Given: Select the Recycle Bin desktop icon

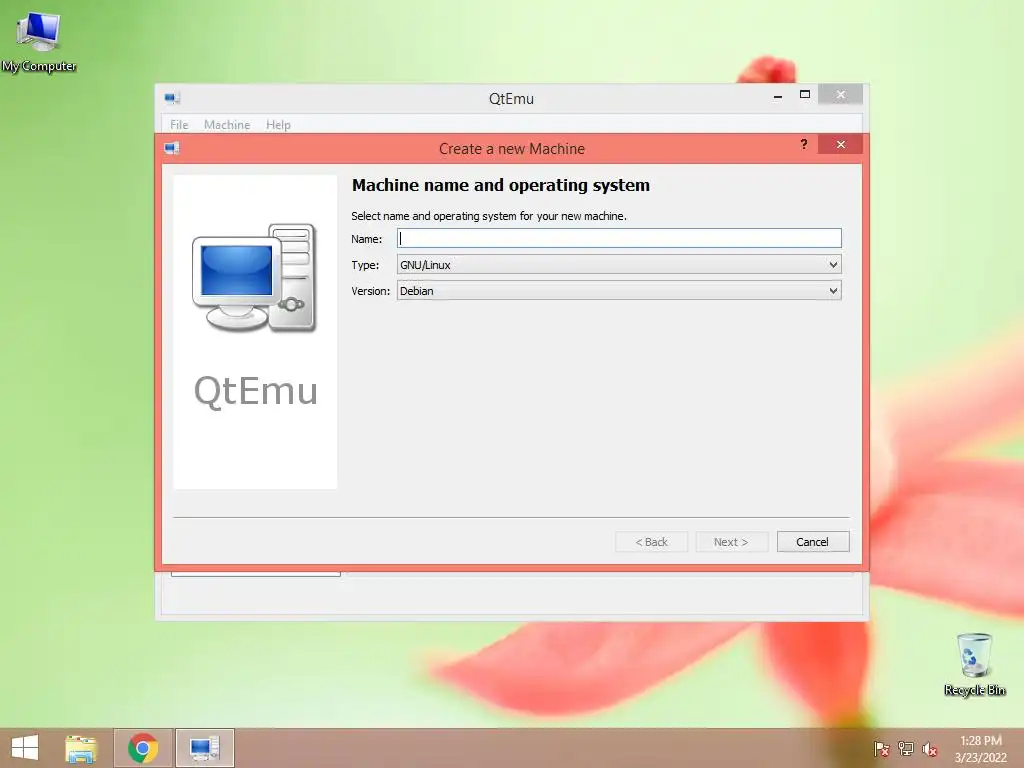Looking at the screenshot, I should coord(974,664).
